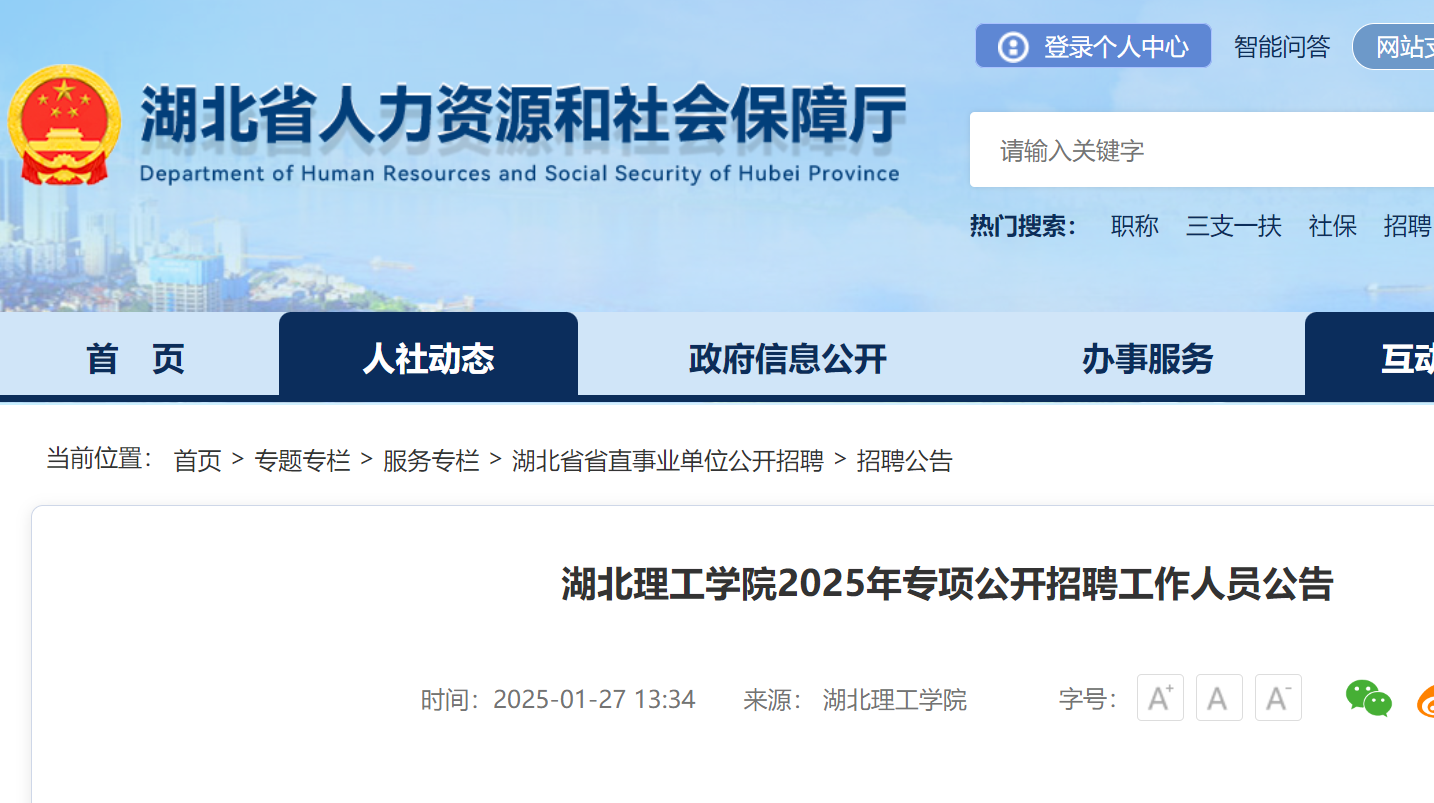Open 政府信息公开 navigation tab

pyautogui.click(x=788, y=358)
